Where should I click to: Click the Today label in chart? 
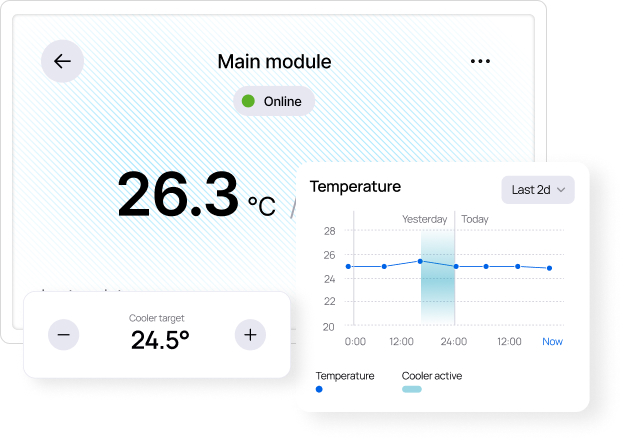[475, 219]
